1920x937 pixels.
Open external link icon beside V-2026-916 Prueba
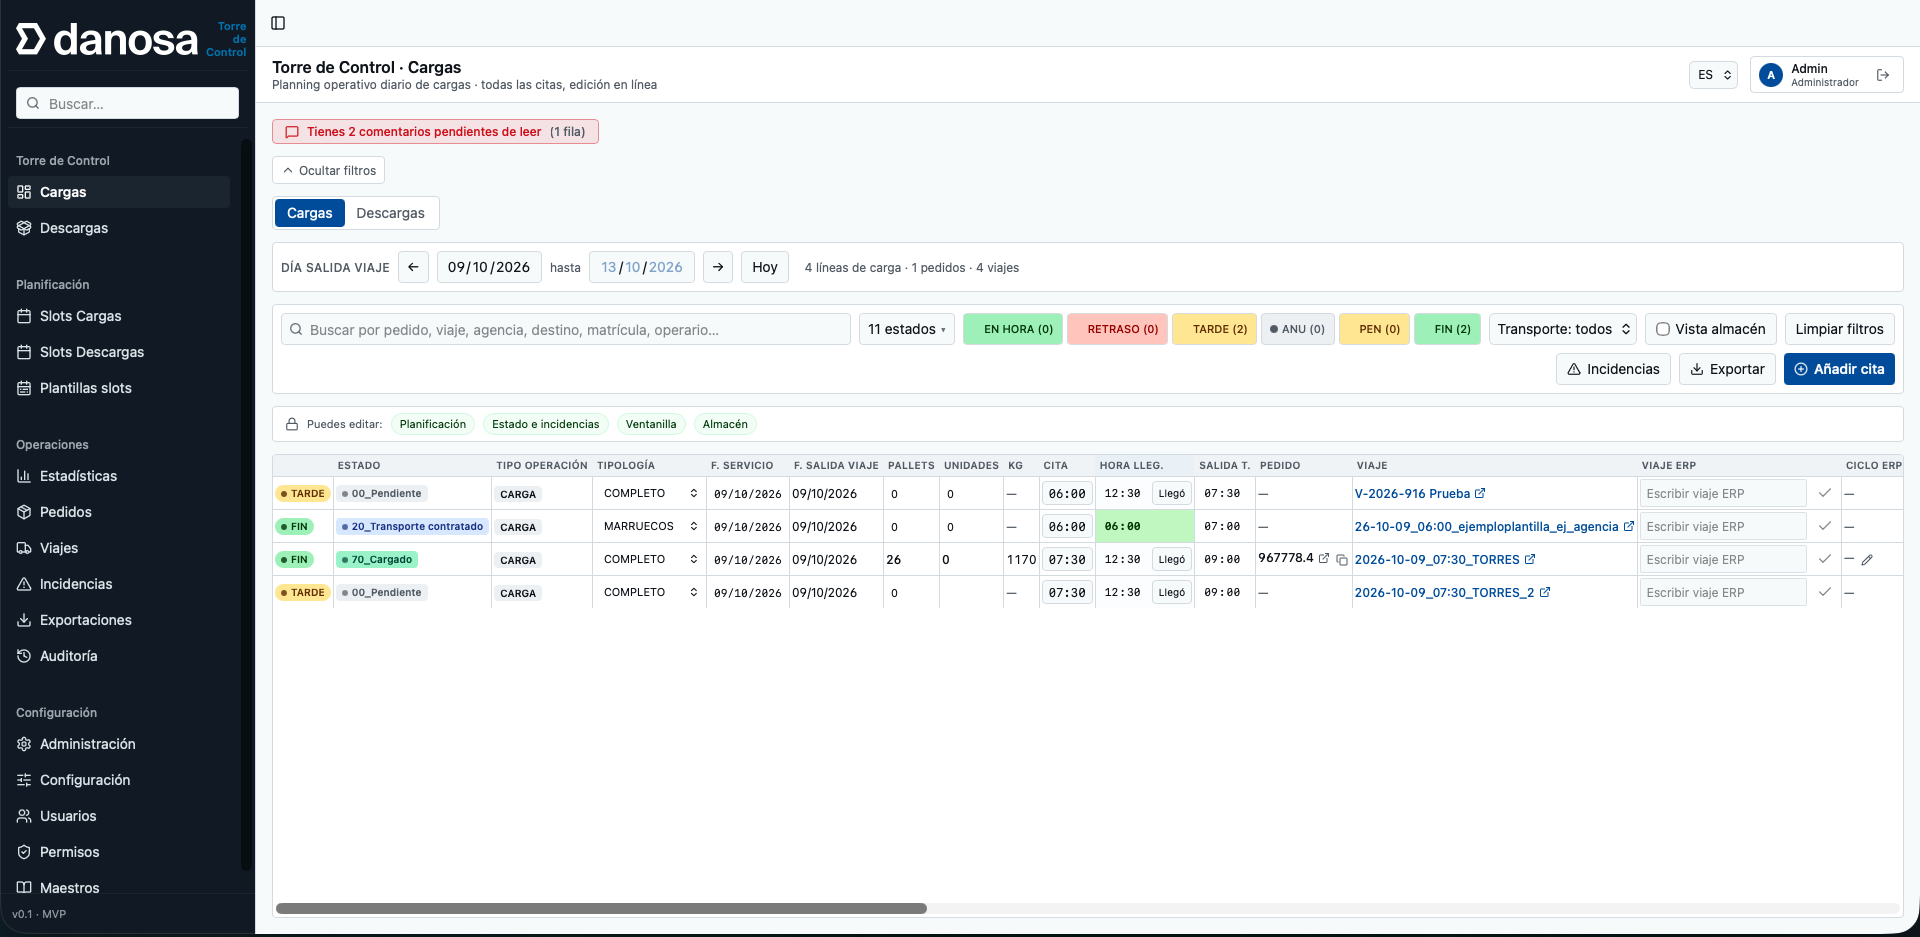tap(1480, 493)
